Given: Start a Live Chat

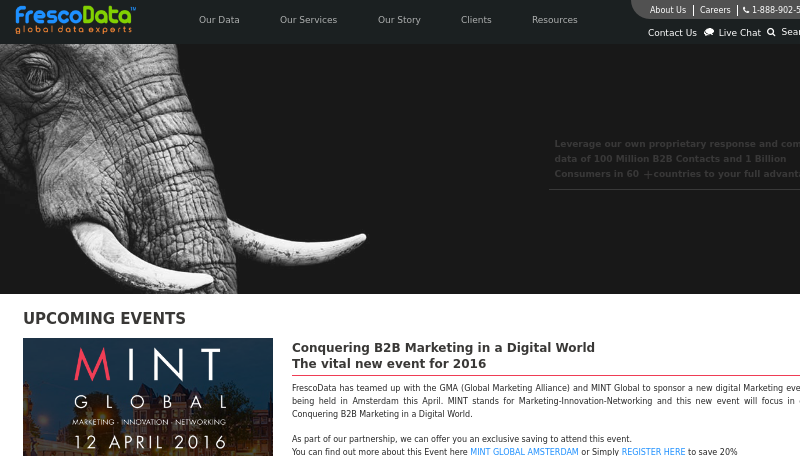Looking at the screenshot, I should [x=739, y=33].
